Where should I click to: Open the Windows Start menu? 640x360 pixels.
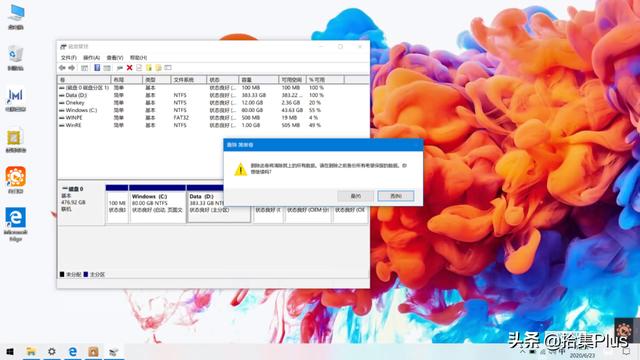10,351
